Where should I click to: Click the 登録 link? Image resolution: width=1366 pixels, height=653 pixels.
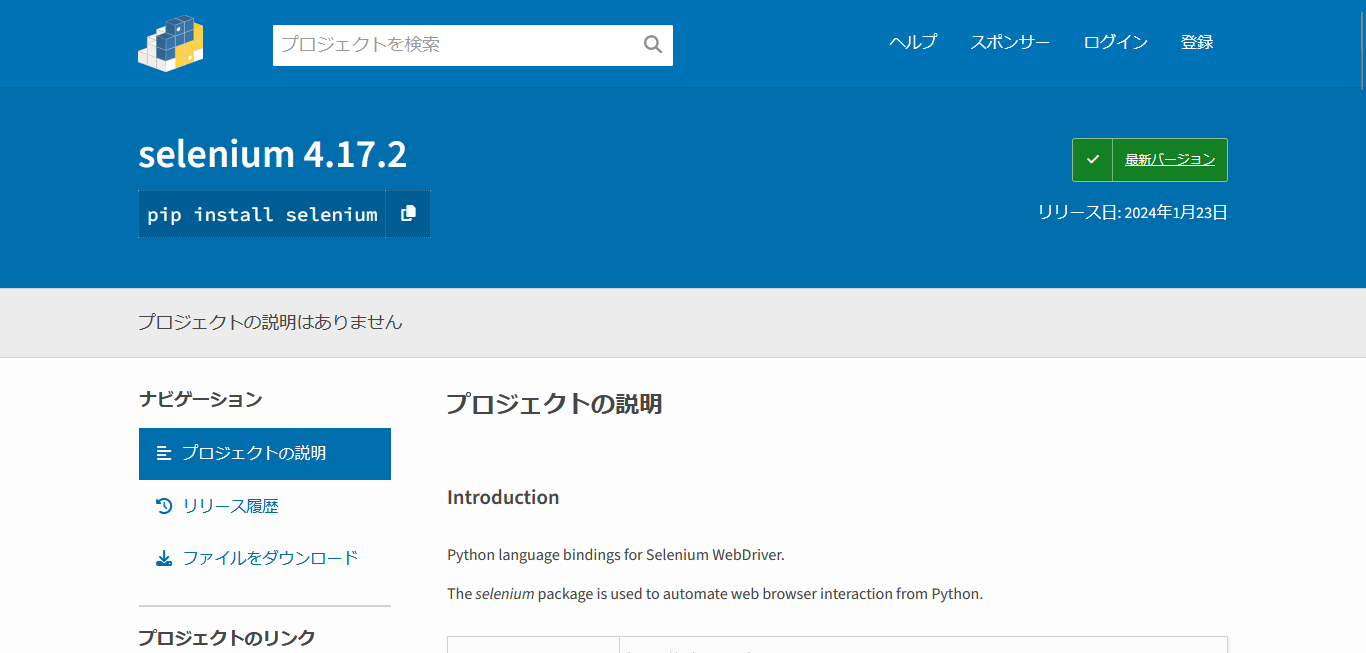[x=1196, y=42]
